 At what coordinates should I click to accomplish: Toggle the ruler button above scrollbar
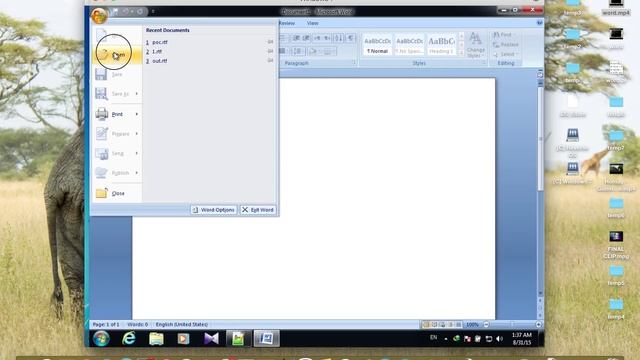click(x=540, y=75)
